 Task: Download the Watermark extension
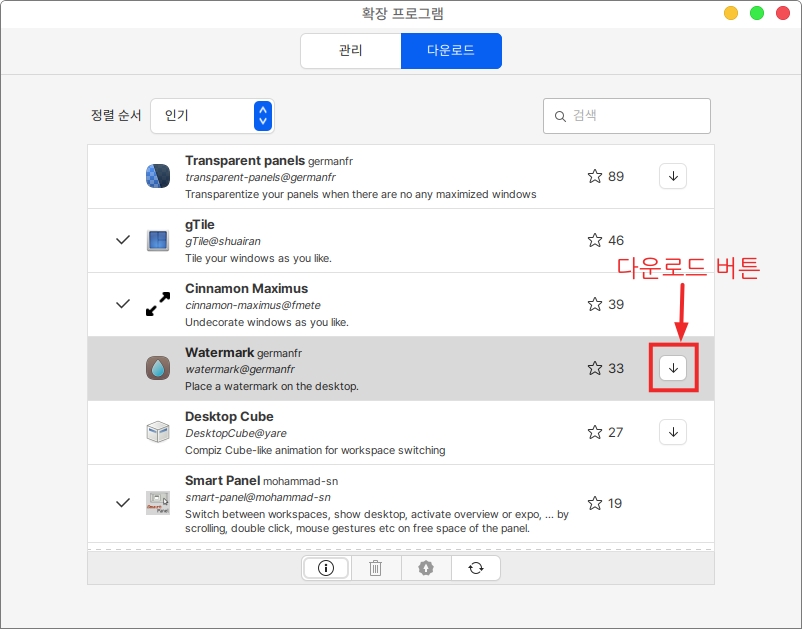coord(673,368)
